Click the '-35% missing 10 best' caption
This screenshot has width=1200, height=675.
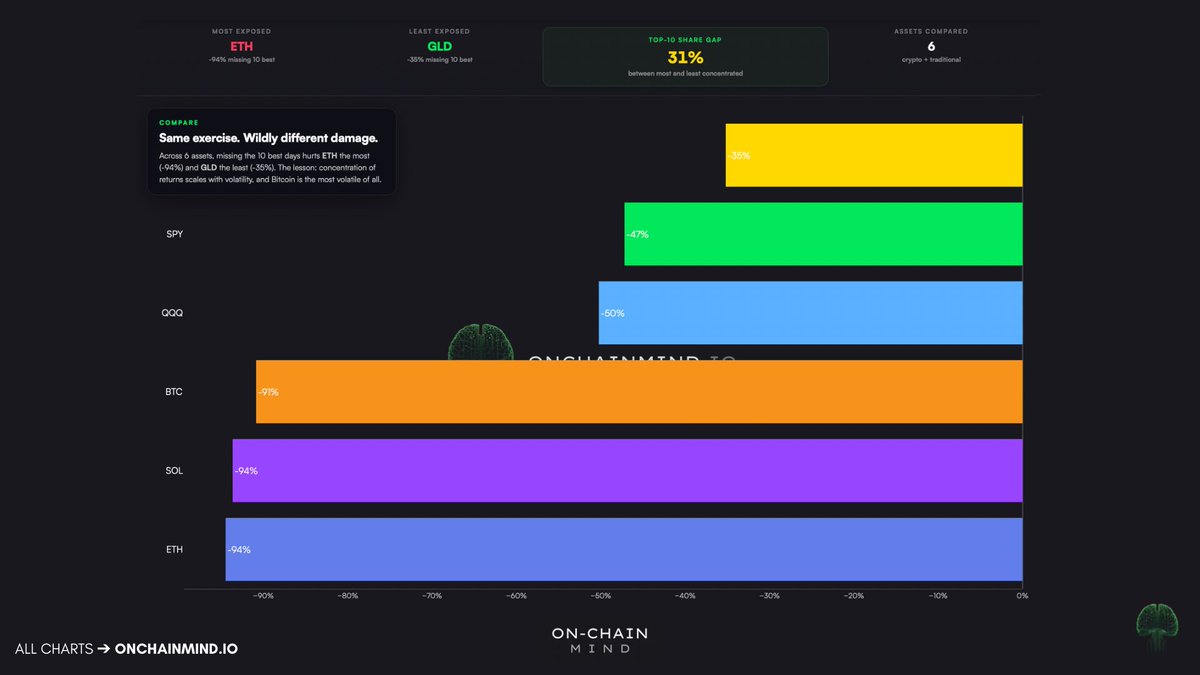[x=440, y=60]
